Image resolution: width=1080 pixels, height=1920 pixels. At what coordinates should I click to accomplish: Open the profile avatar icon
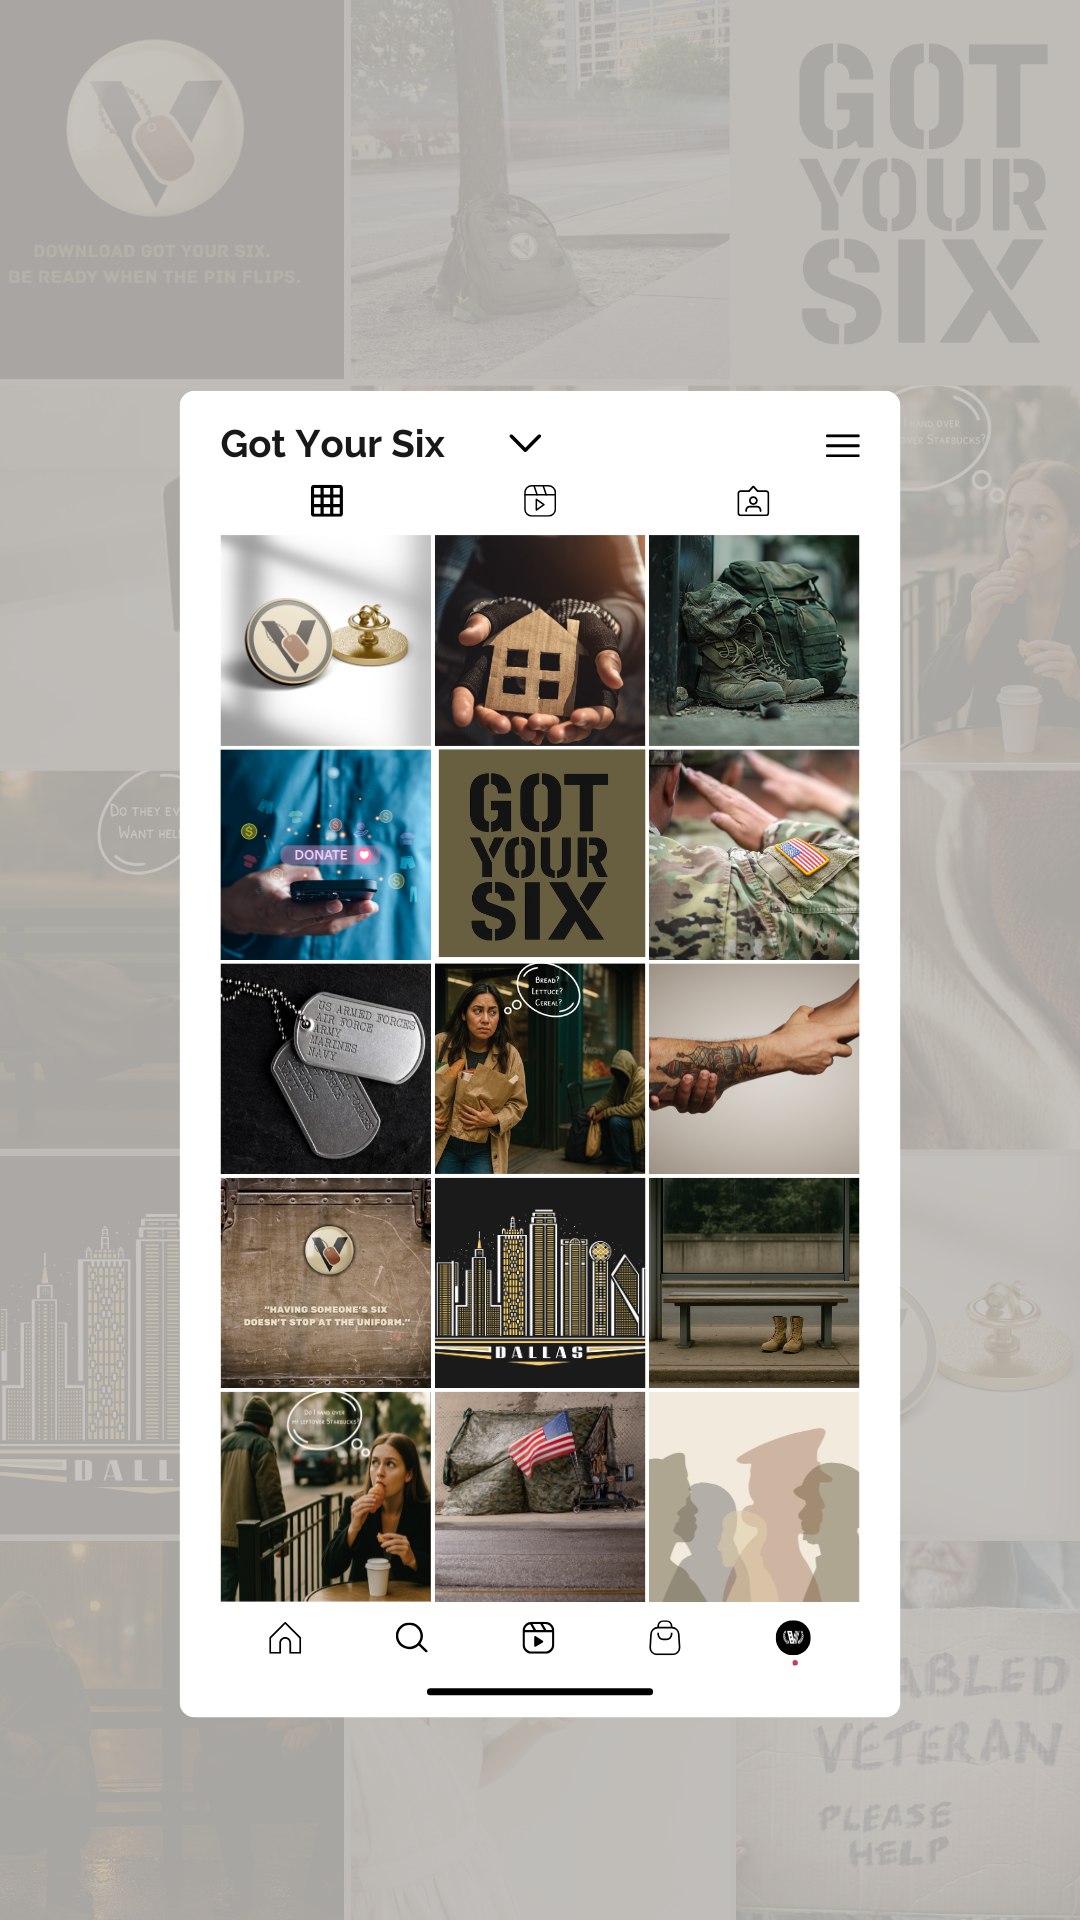[x=793, y=1637]
